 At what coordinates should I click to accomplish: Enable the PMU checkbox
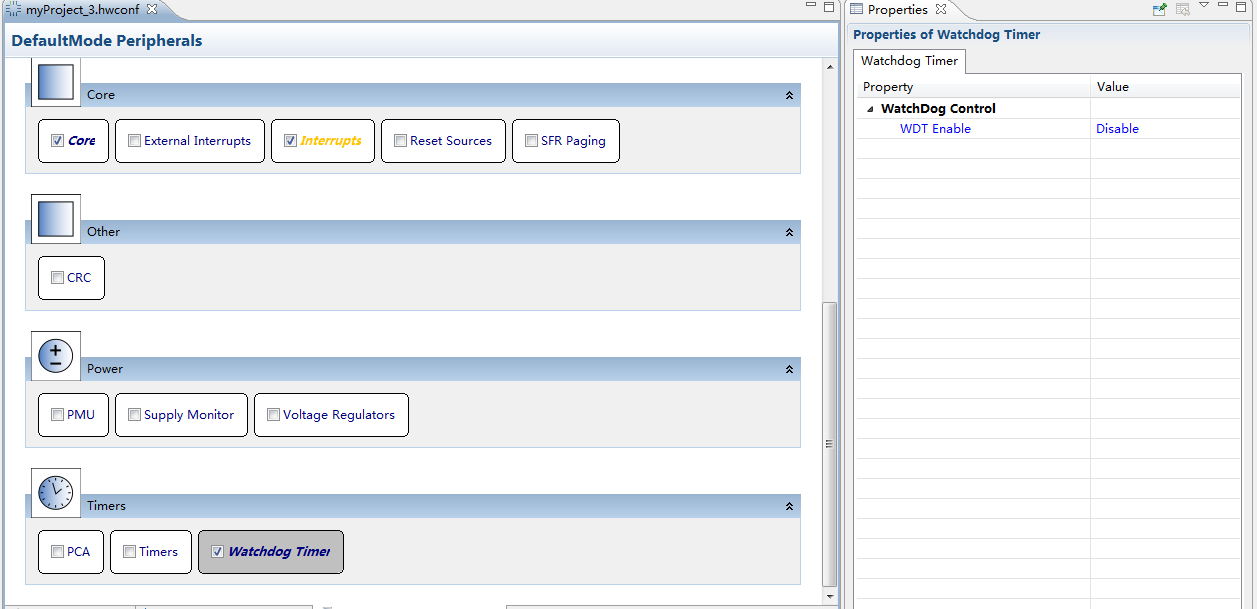[57, 415]
